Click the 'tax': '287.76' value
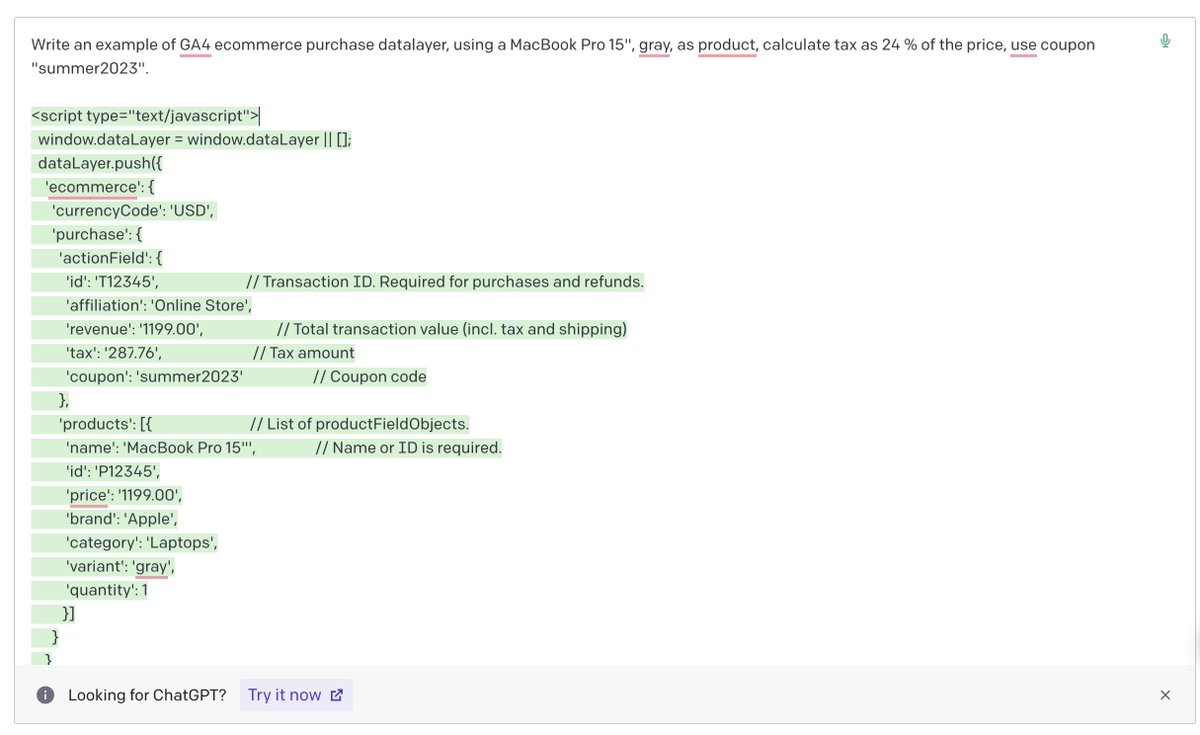The width and height of the screenshot is (1200, 735). [114, 353]
